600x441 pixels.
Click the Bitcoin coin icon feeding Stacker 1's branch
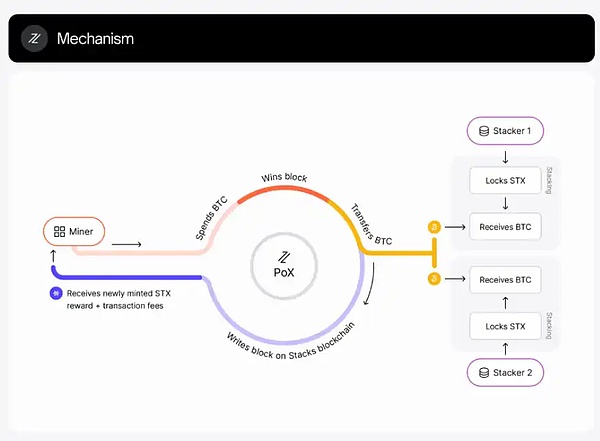point(434,227)
